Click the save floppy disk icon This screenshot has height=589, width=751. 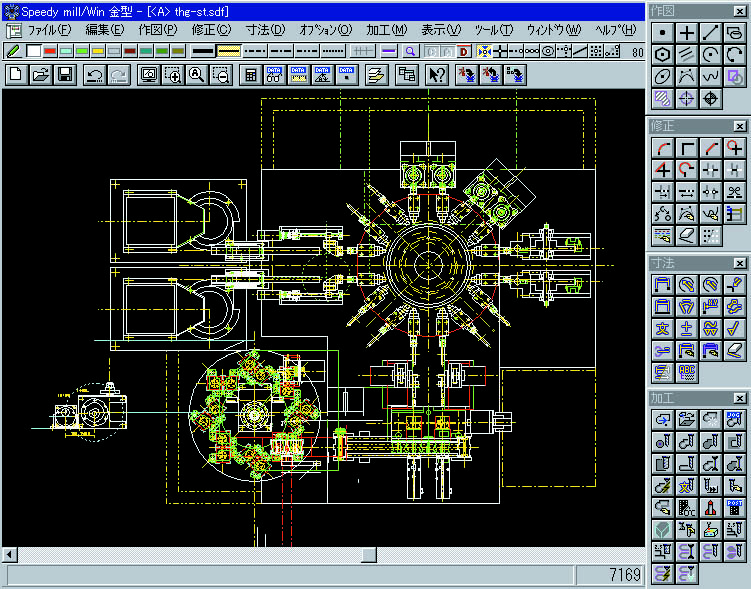pyautogui.click(x=64, y=74)
